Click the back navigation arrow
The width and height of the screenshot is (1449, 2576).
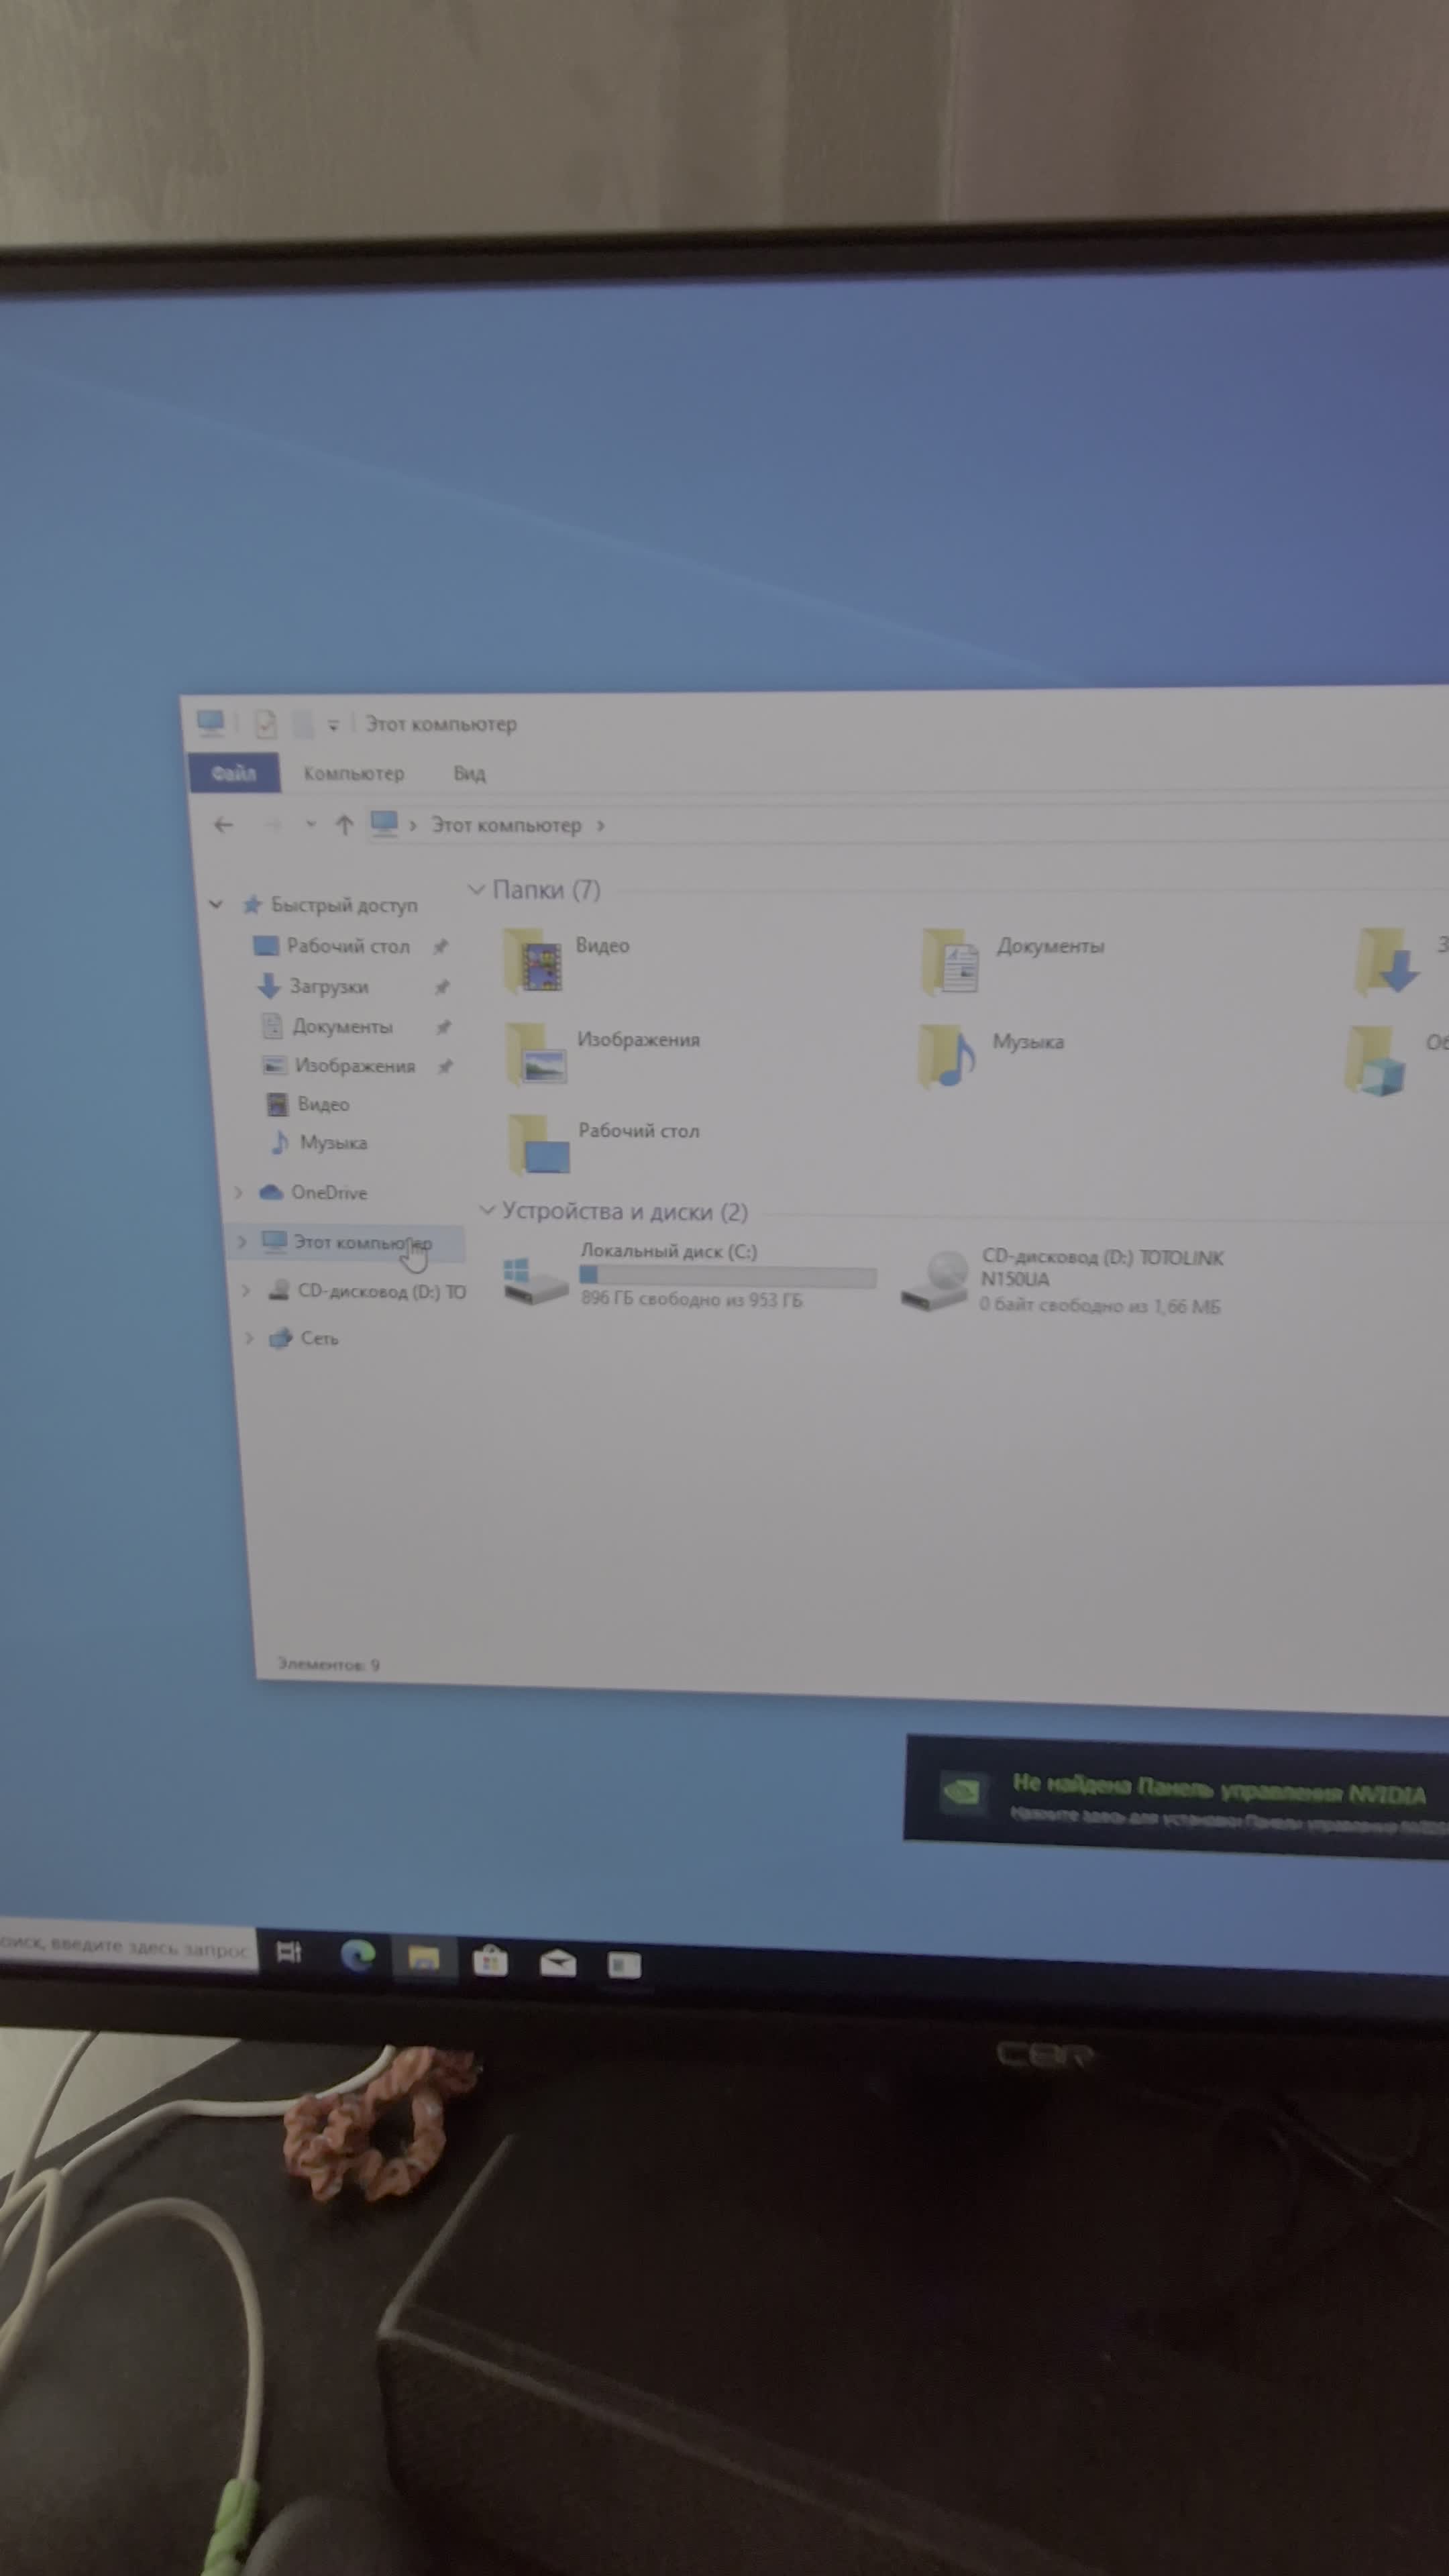point(224,825)
